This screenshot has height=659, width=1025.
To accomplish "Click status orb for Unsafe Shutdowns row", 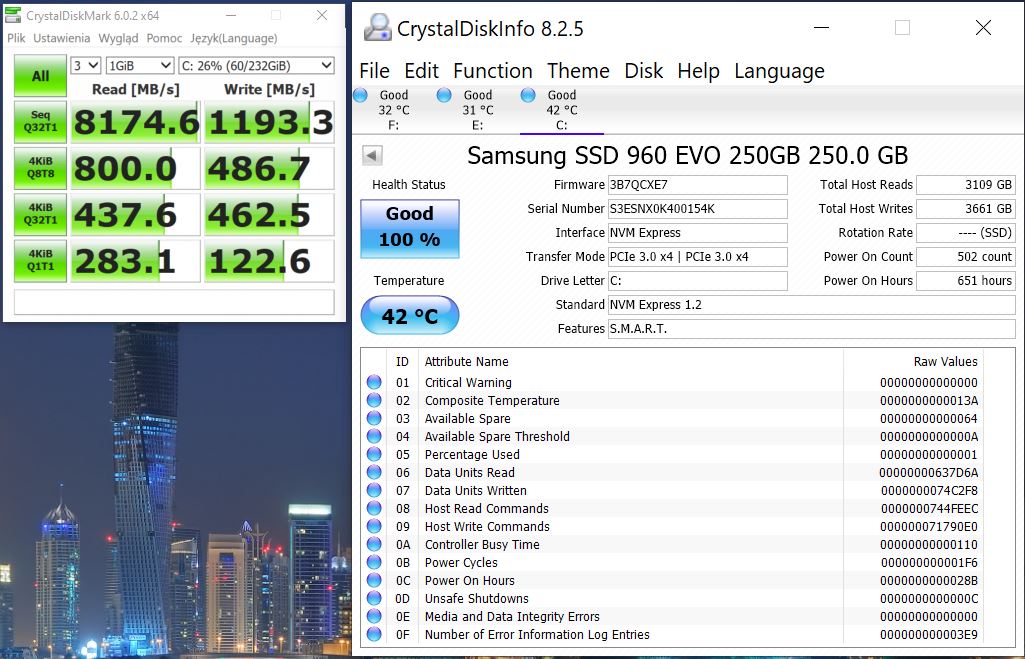I will [x=374, y=598].
